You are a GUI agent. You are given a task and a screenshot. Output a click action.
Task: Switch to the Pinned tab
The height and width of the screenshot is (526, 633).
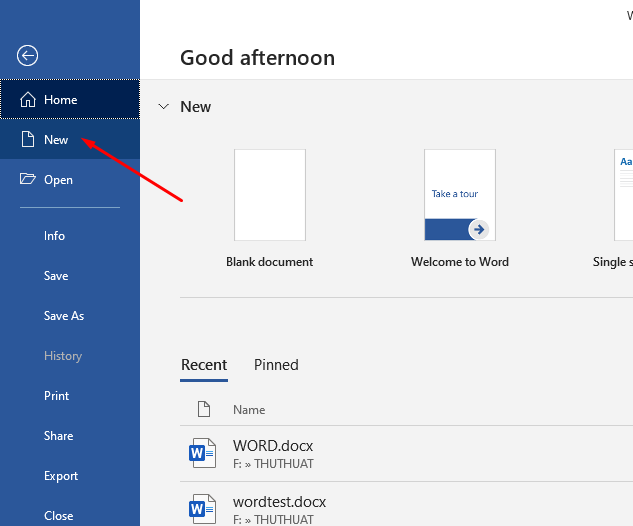pyautogui.click(x=276, y=365)
